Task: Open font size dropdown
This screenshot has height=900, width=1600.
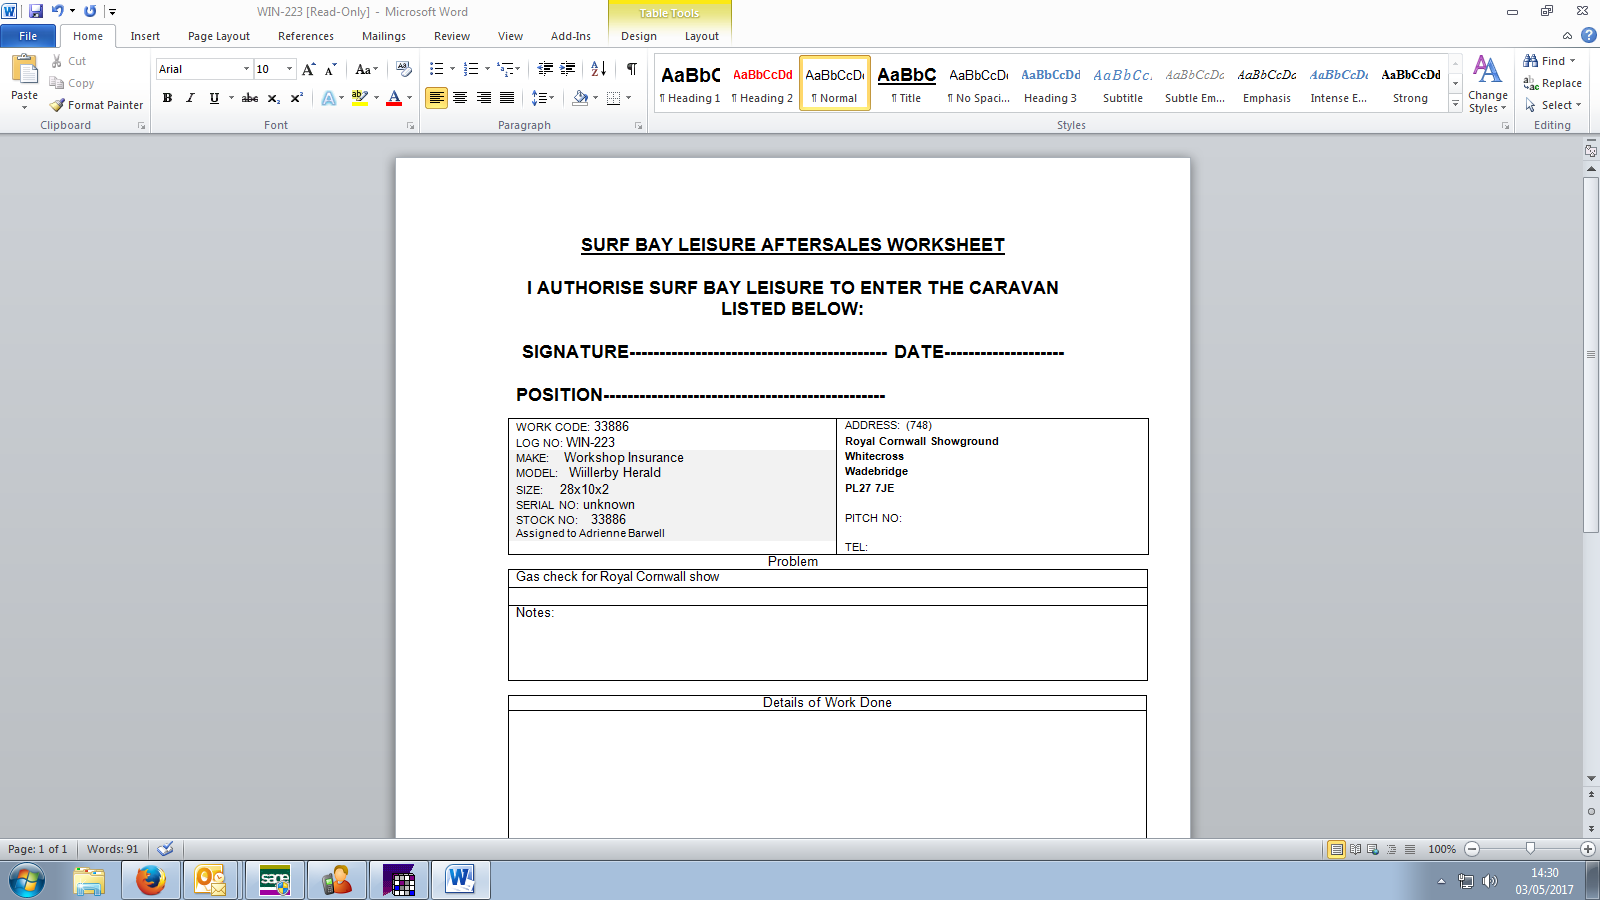Action: [290, 69]
